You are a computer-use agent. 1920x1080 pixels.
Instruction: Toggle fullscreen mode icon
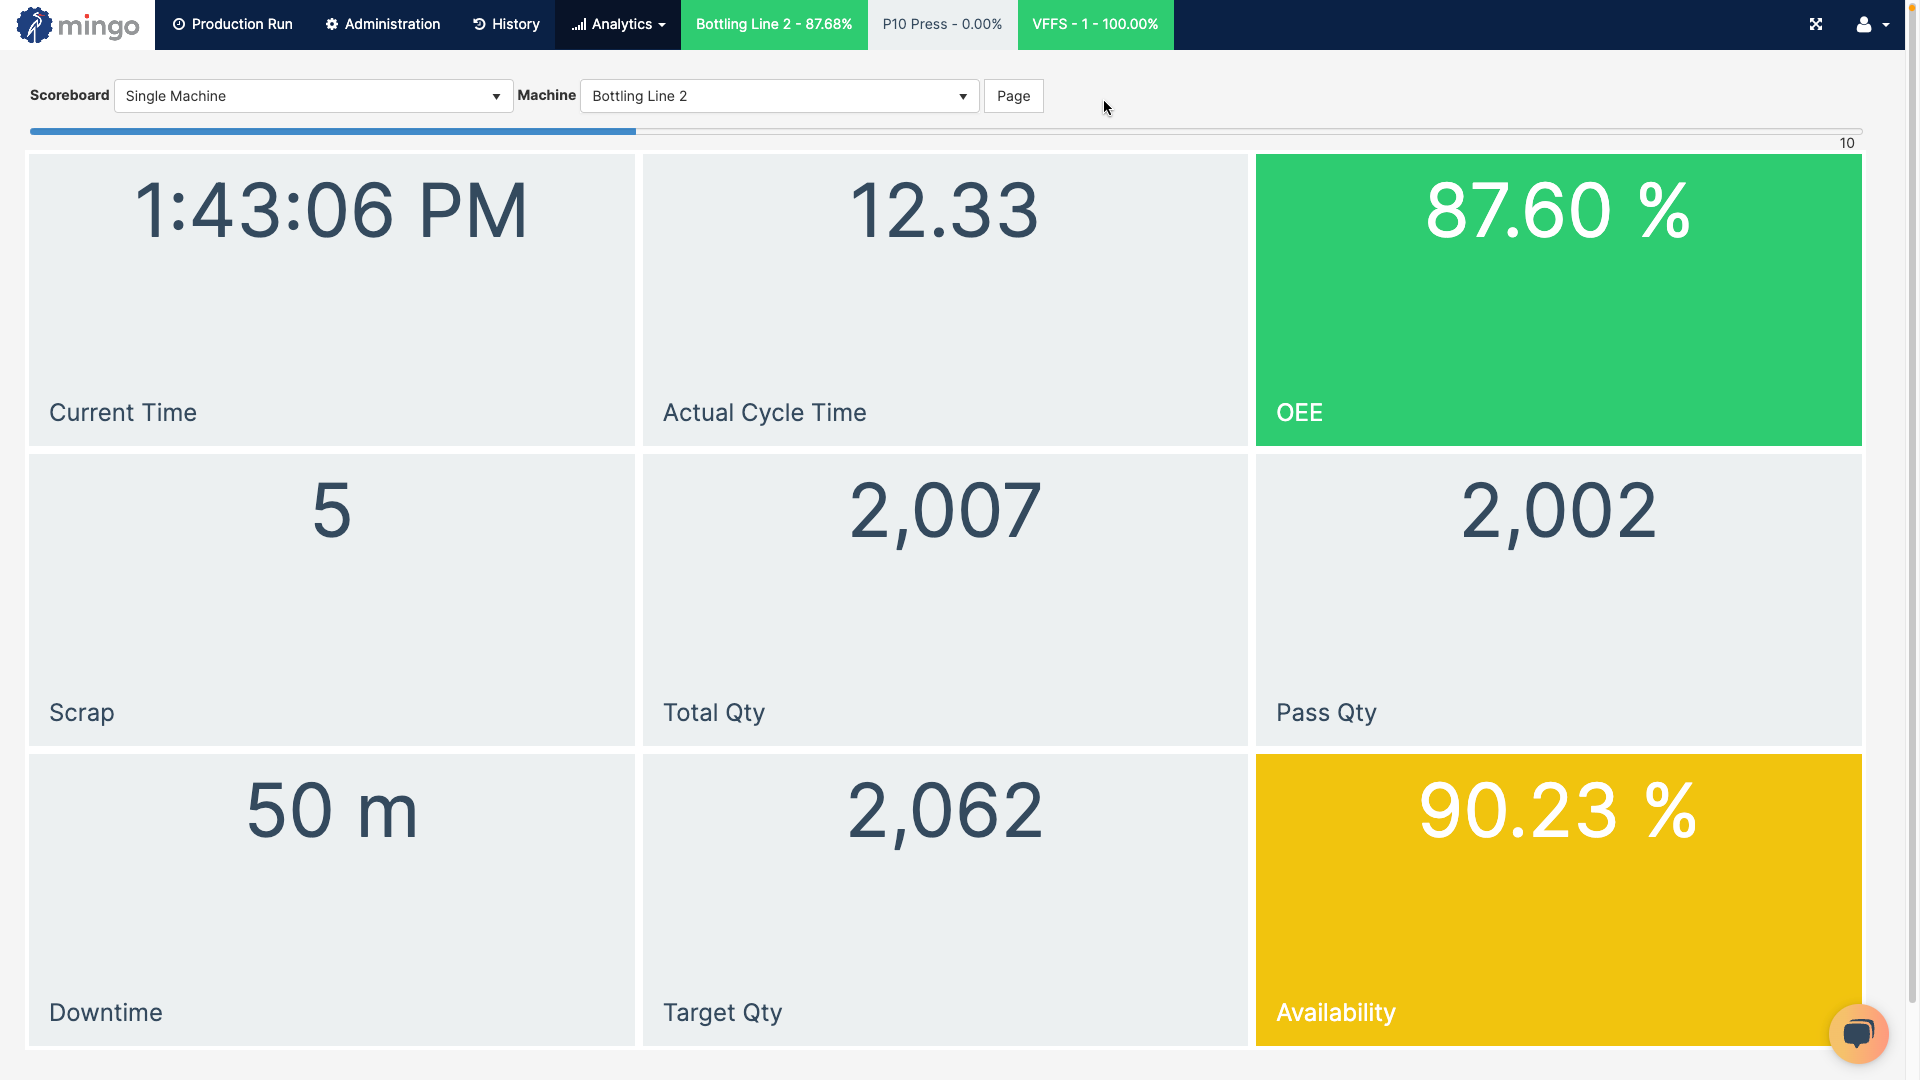(x=1816, y=24)
